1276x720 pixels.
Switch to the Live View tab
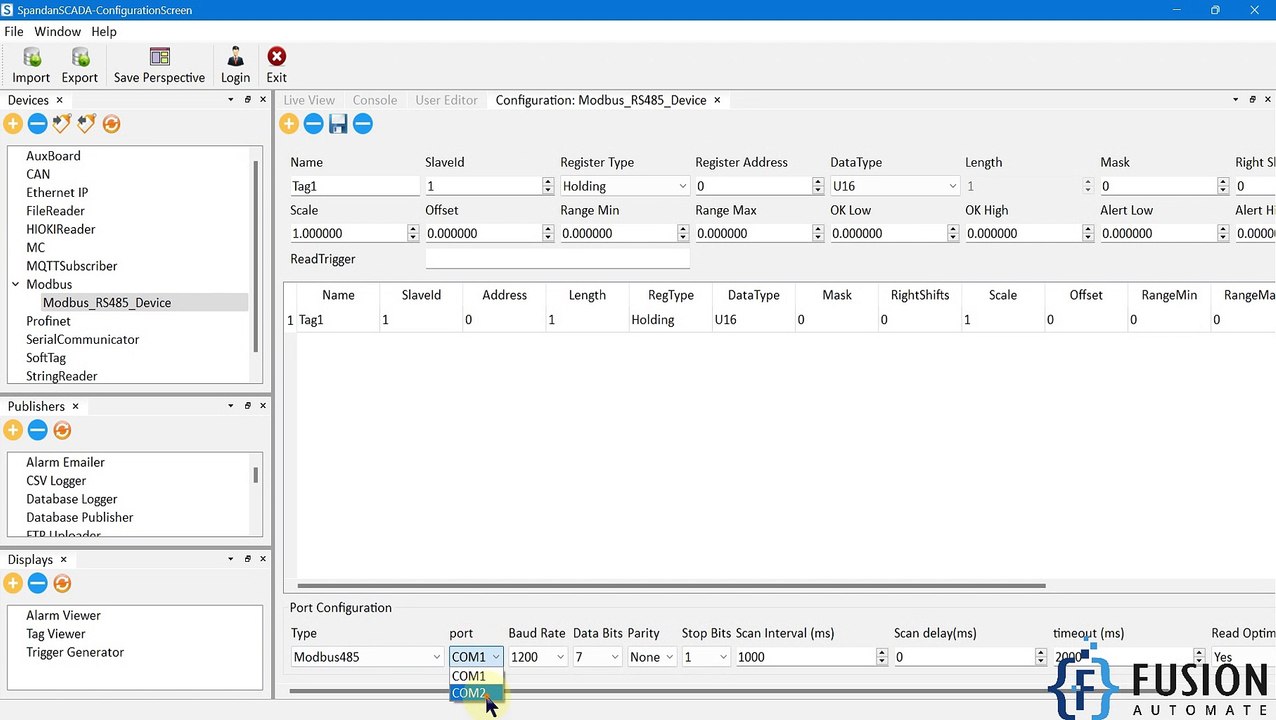tap(309, 100)
